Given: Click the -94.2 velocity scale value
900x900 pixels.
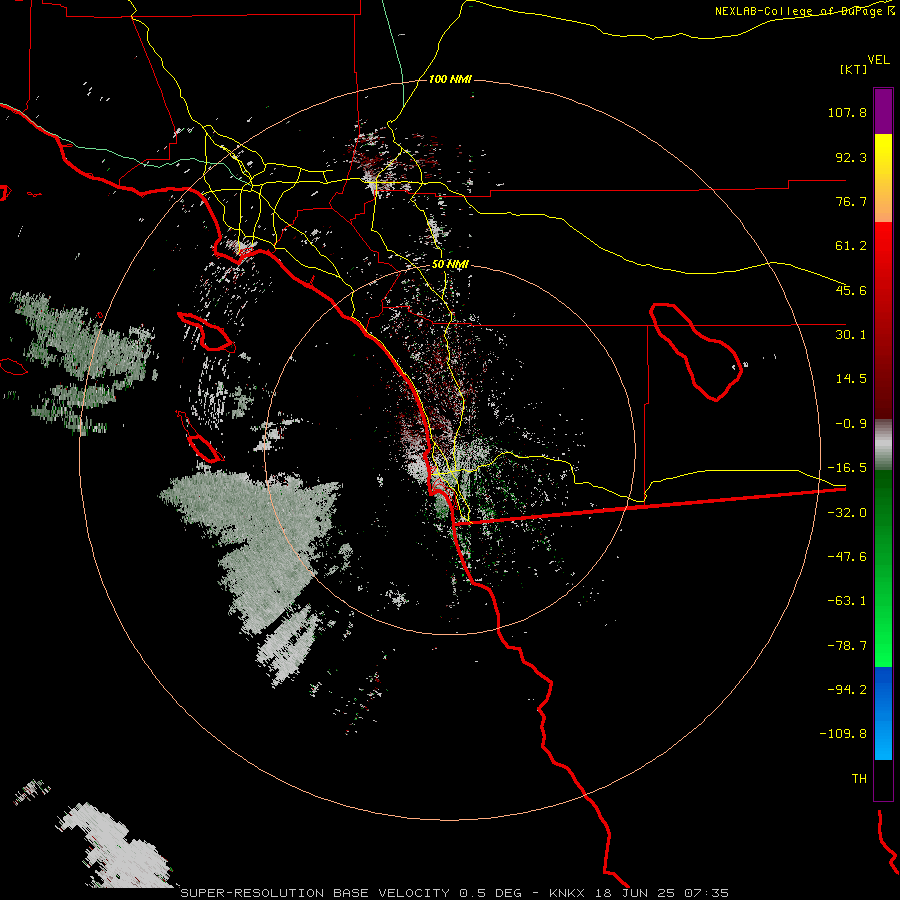Looking at the screenshot, I should click(847, 689).
